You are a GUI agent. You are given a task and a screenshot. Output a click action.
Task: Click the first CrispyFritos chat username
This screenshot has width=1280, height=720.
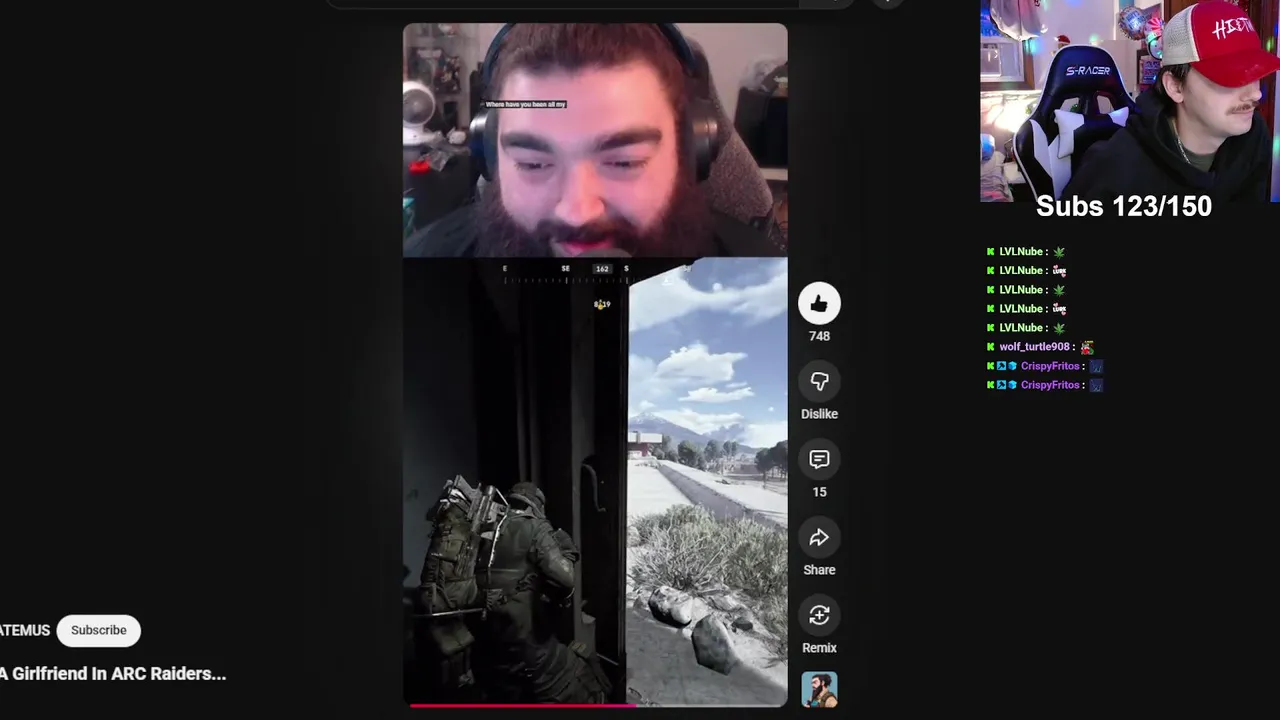click(1050, 366)
